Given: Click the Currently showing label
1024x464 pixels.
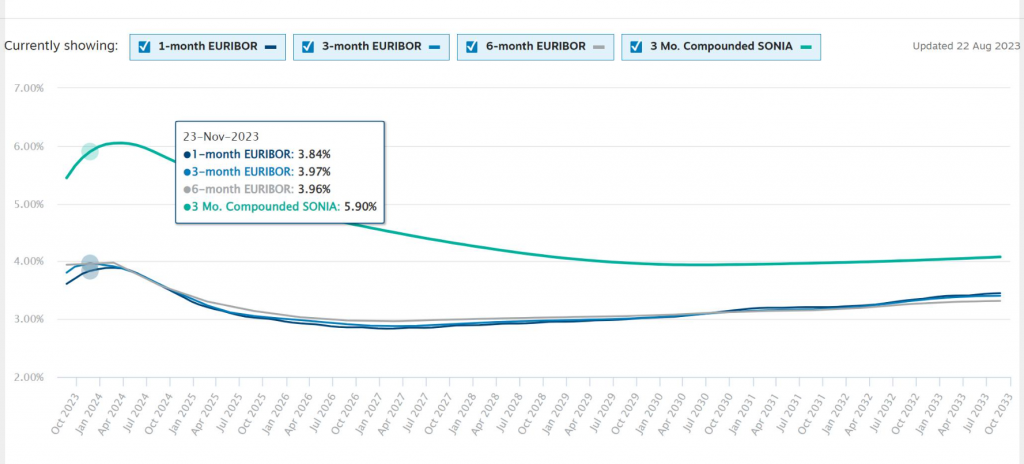Looking at the screenshot, I should 61,46.
